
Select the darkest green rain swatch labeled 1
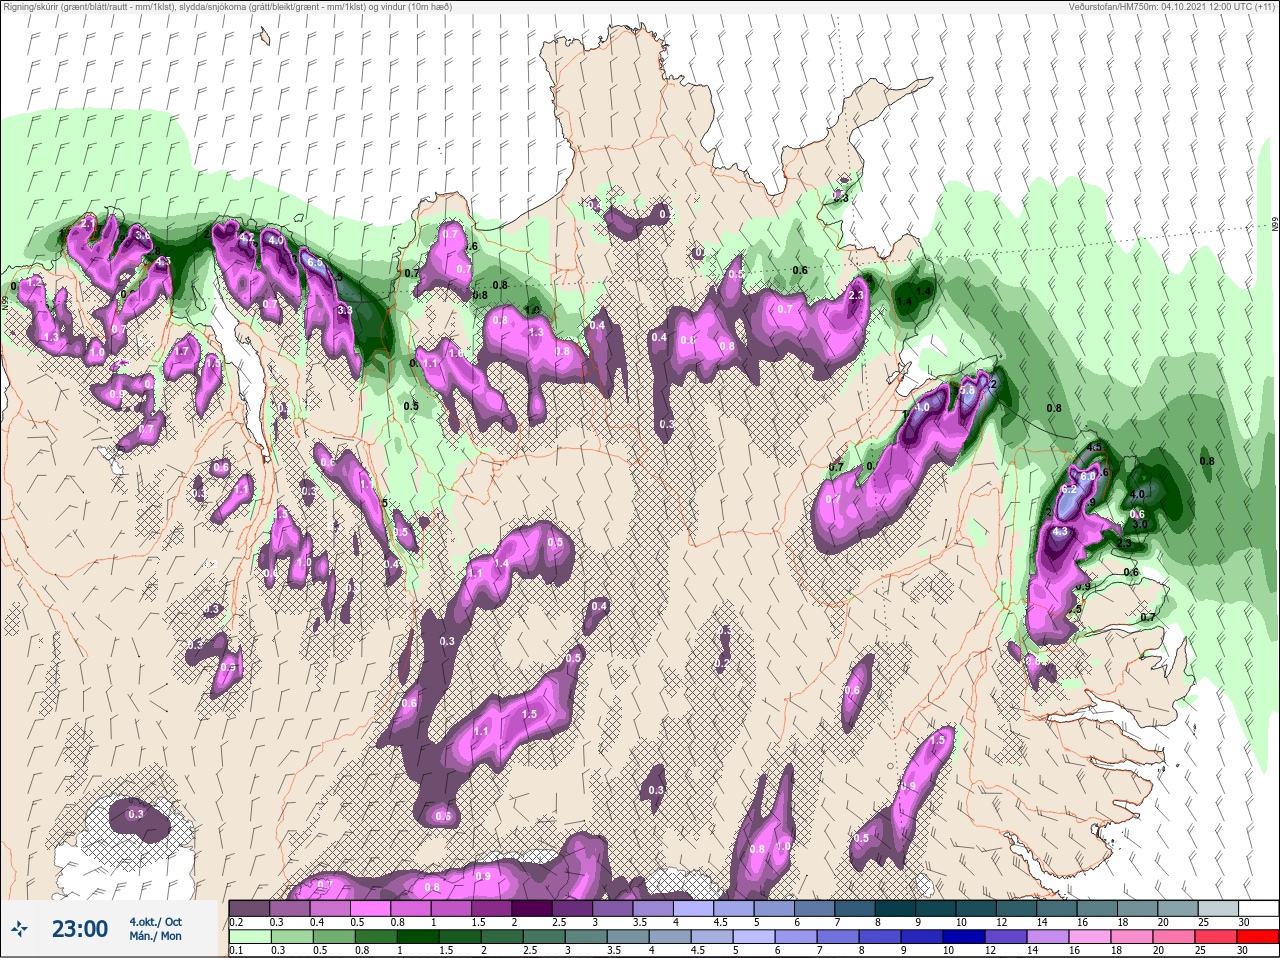pos(418,937)
